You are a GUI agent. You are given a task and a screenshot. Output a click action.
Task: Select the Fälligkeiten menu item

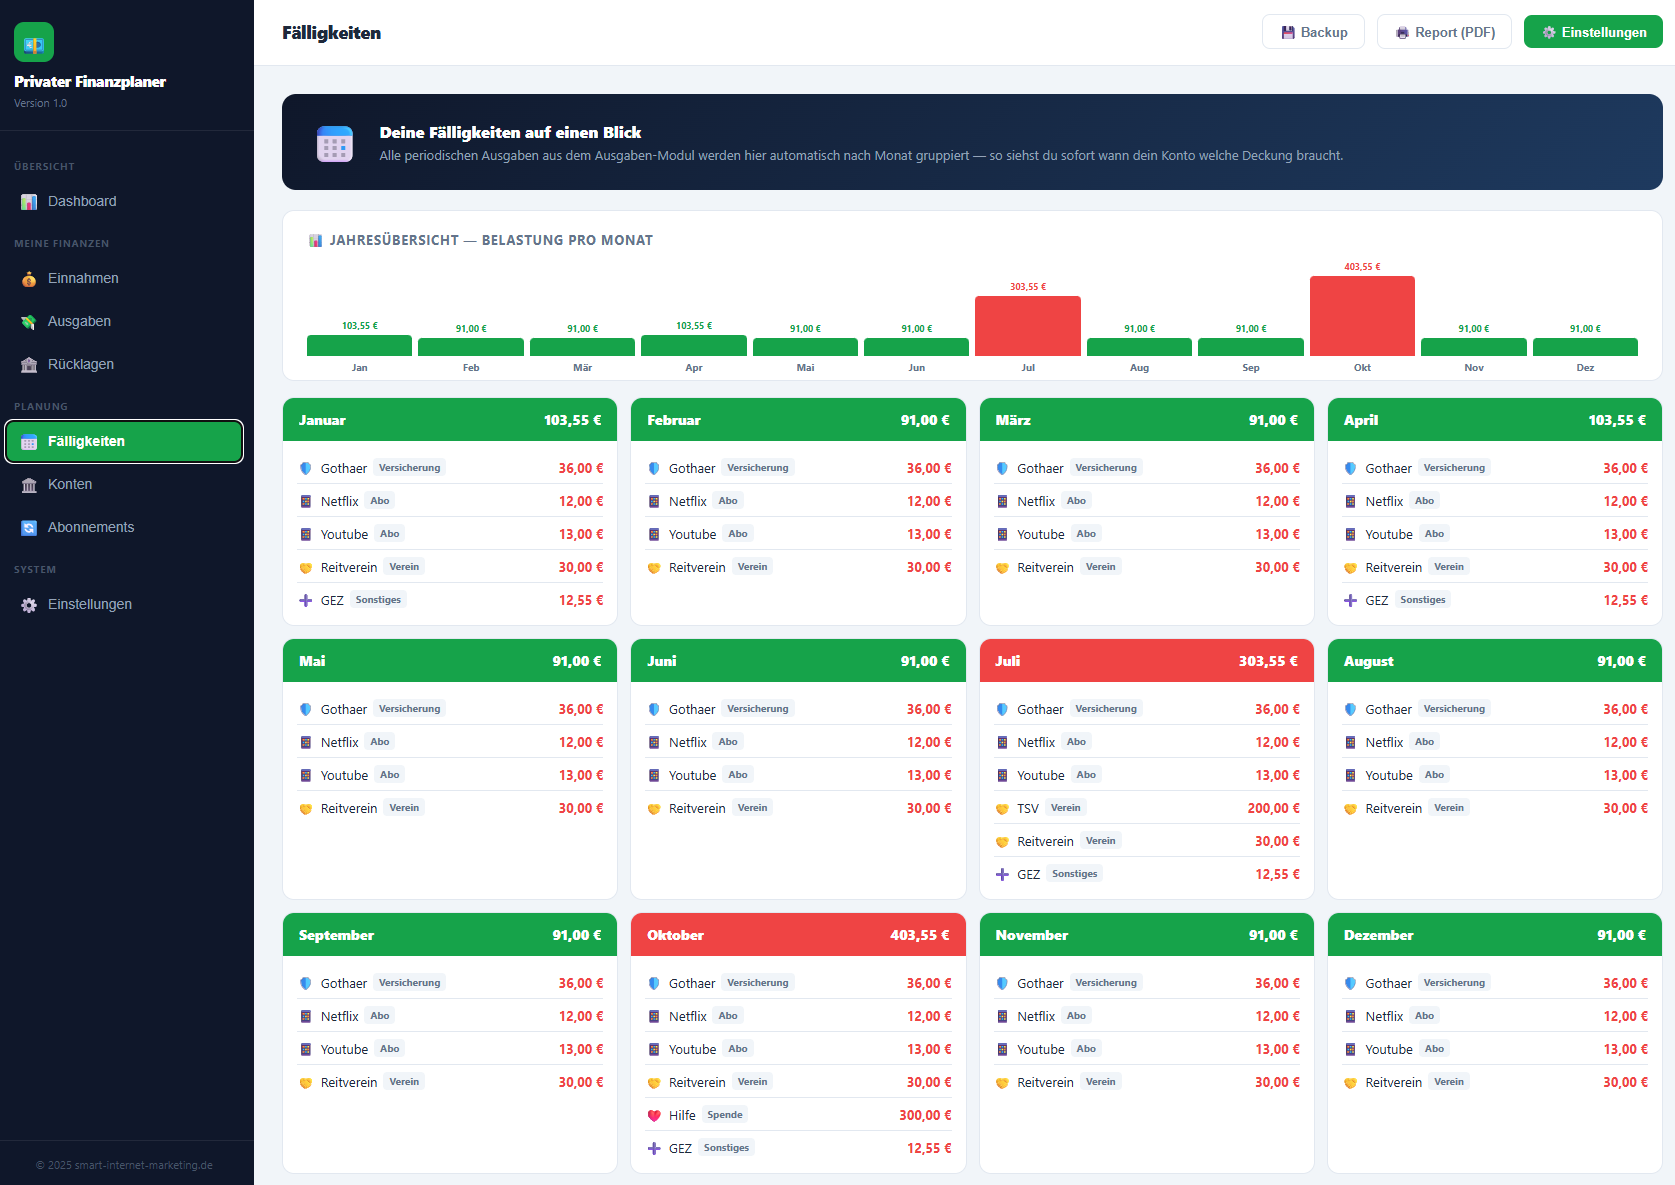point(124,441)
